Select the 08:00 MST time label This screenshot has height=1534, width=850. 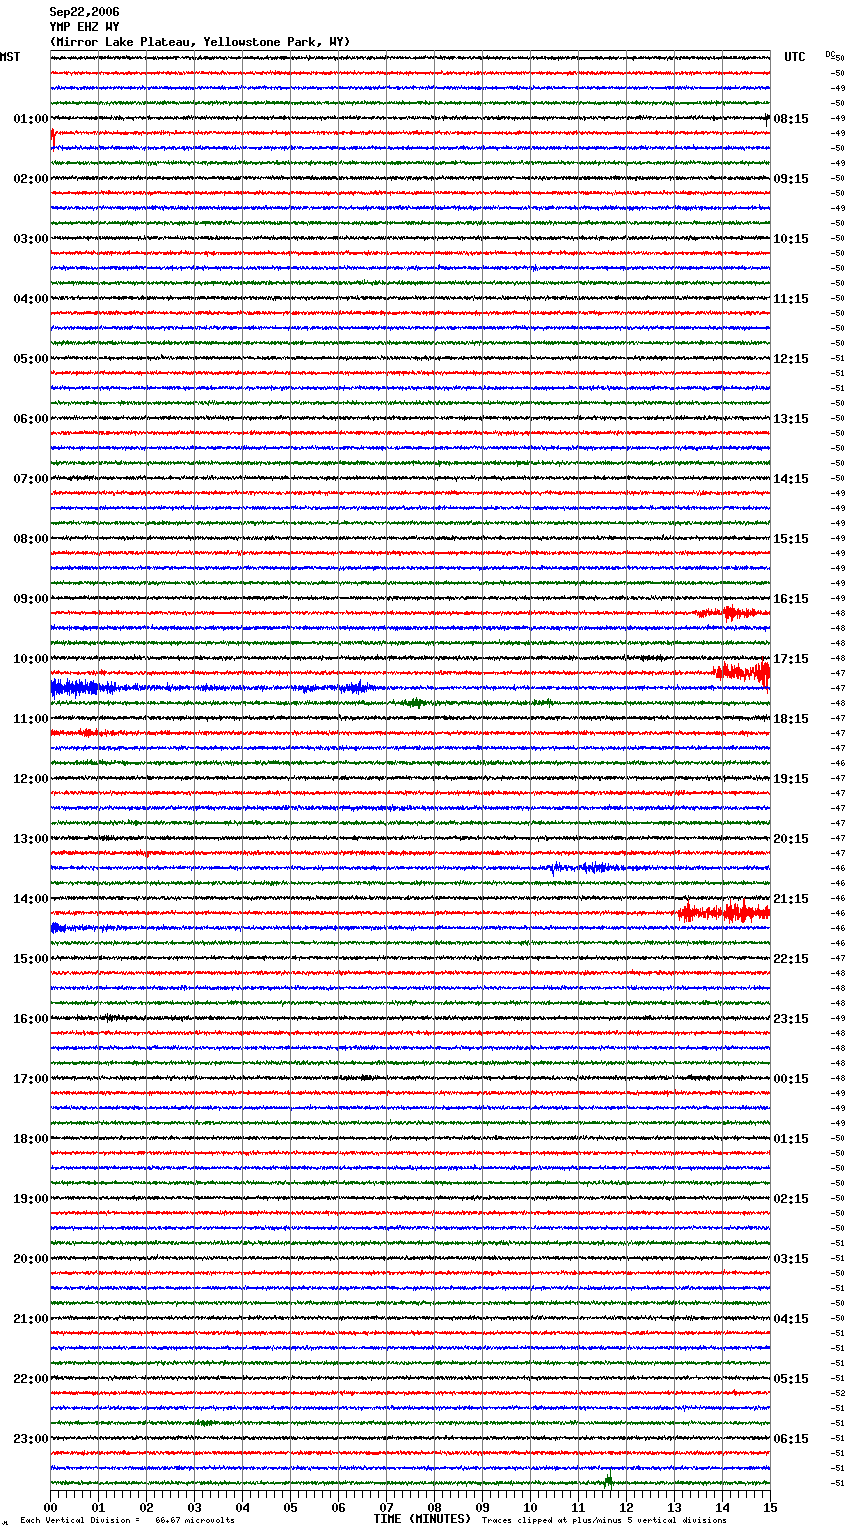click(31, 539)
